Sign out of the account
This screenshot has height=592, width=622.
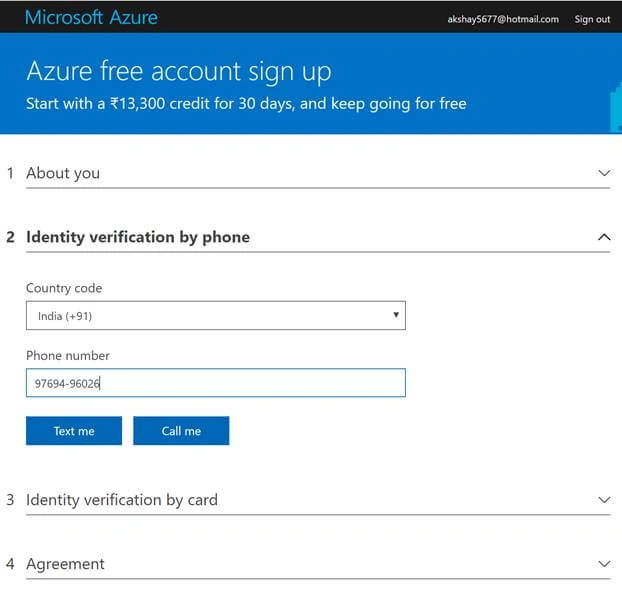(592, 19)
